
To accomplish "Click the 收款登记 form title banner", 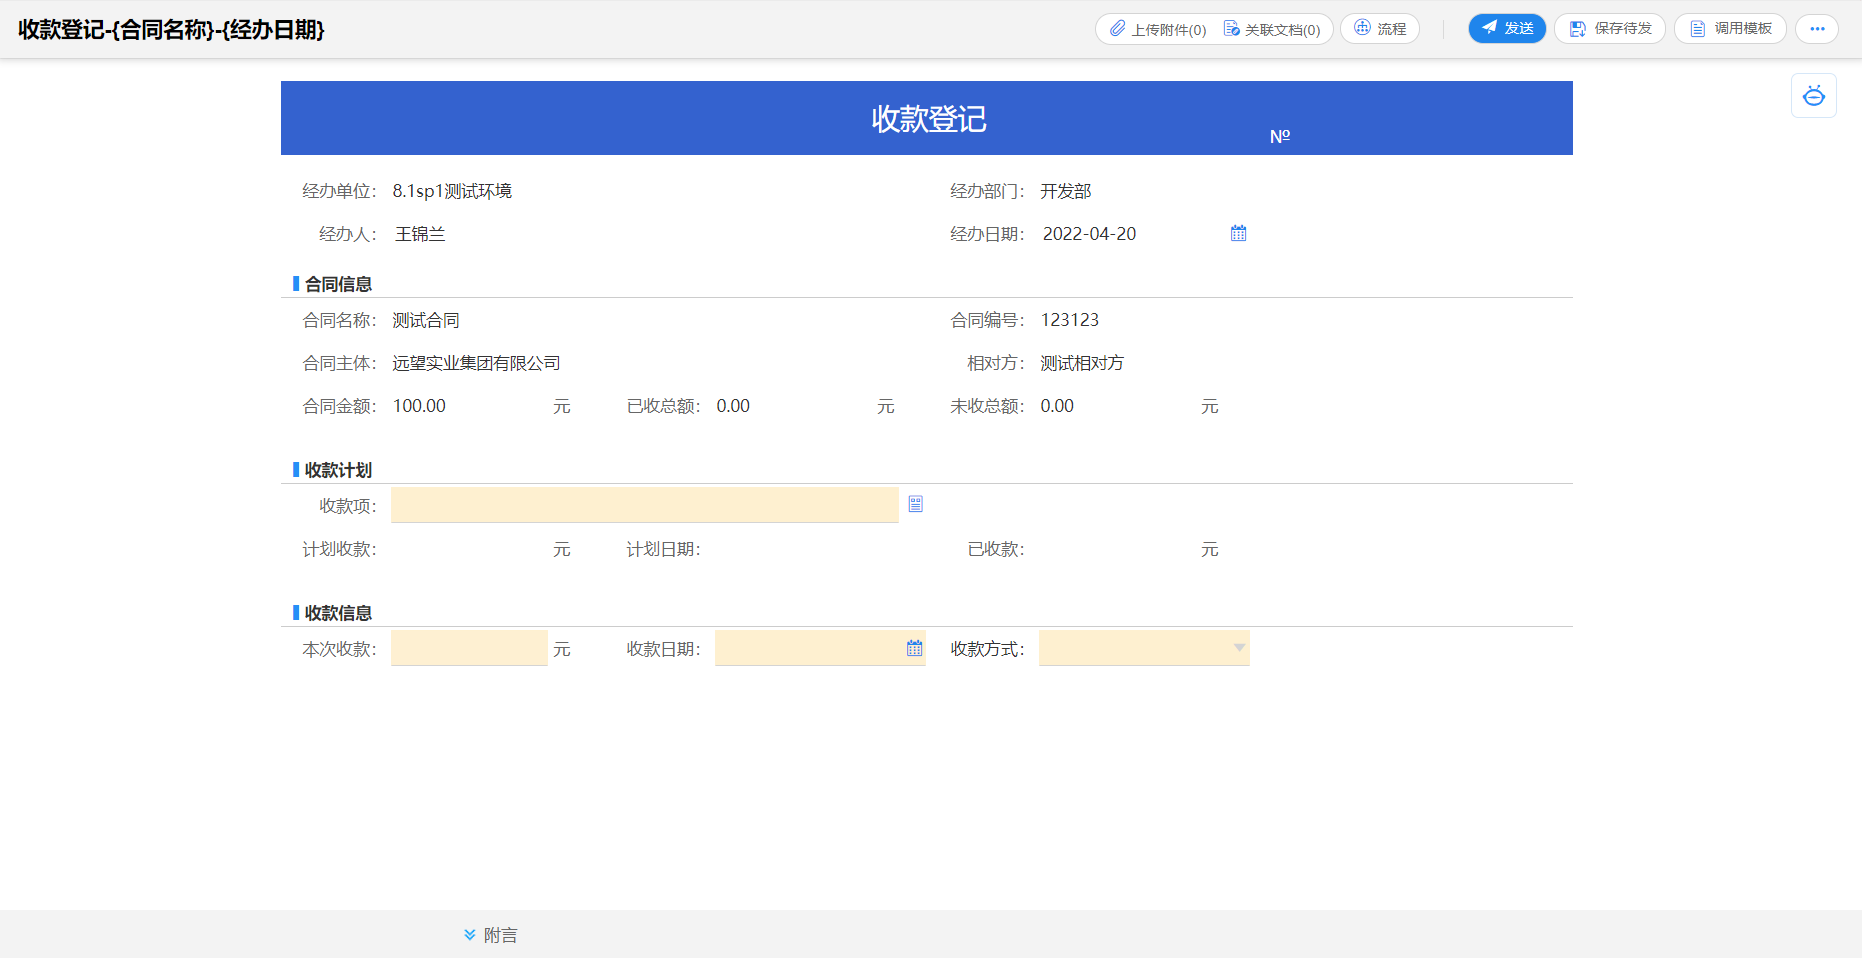I will 928,119.
